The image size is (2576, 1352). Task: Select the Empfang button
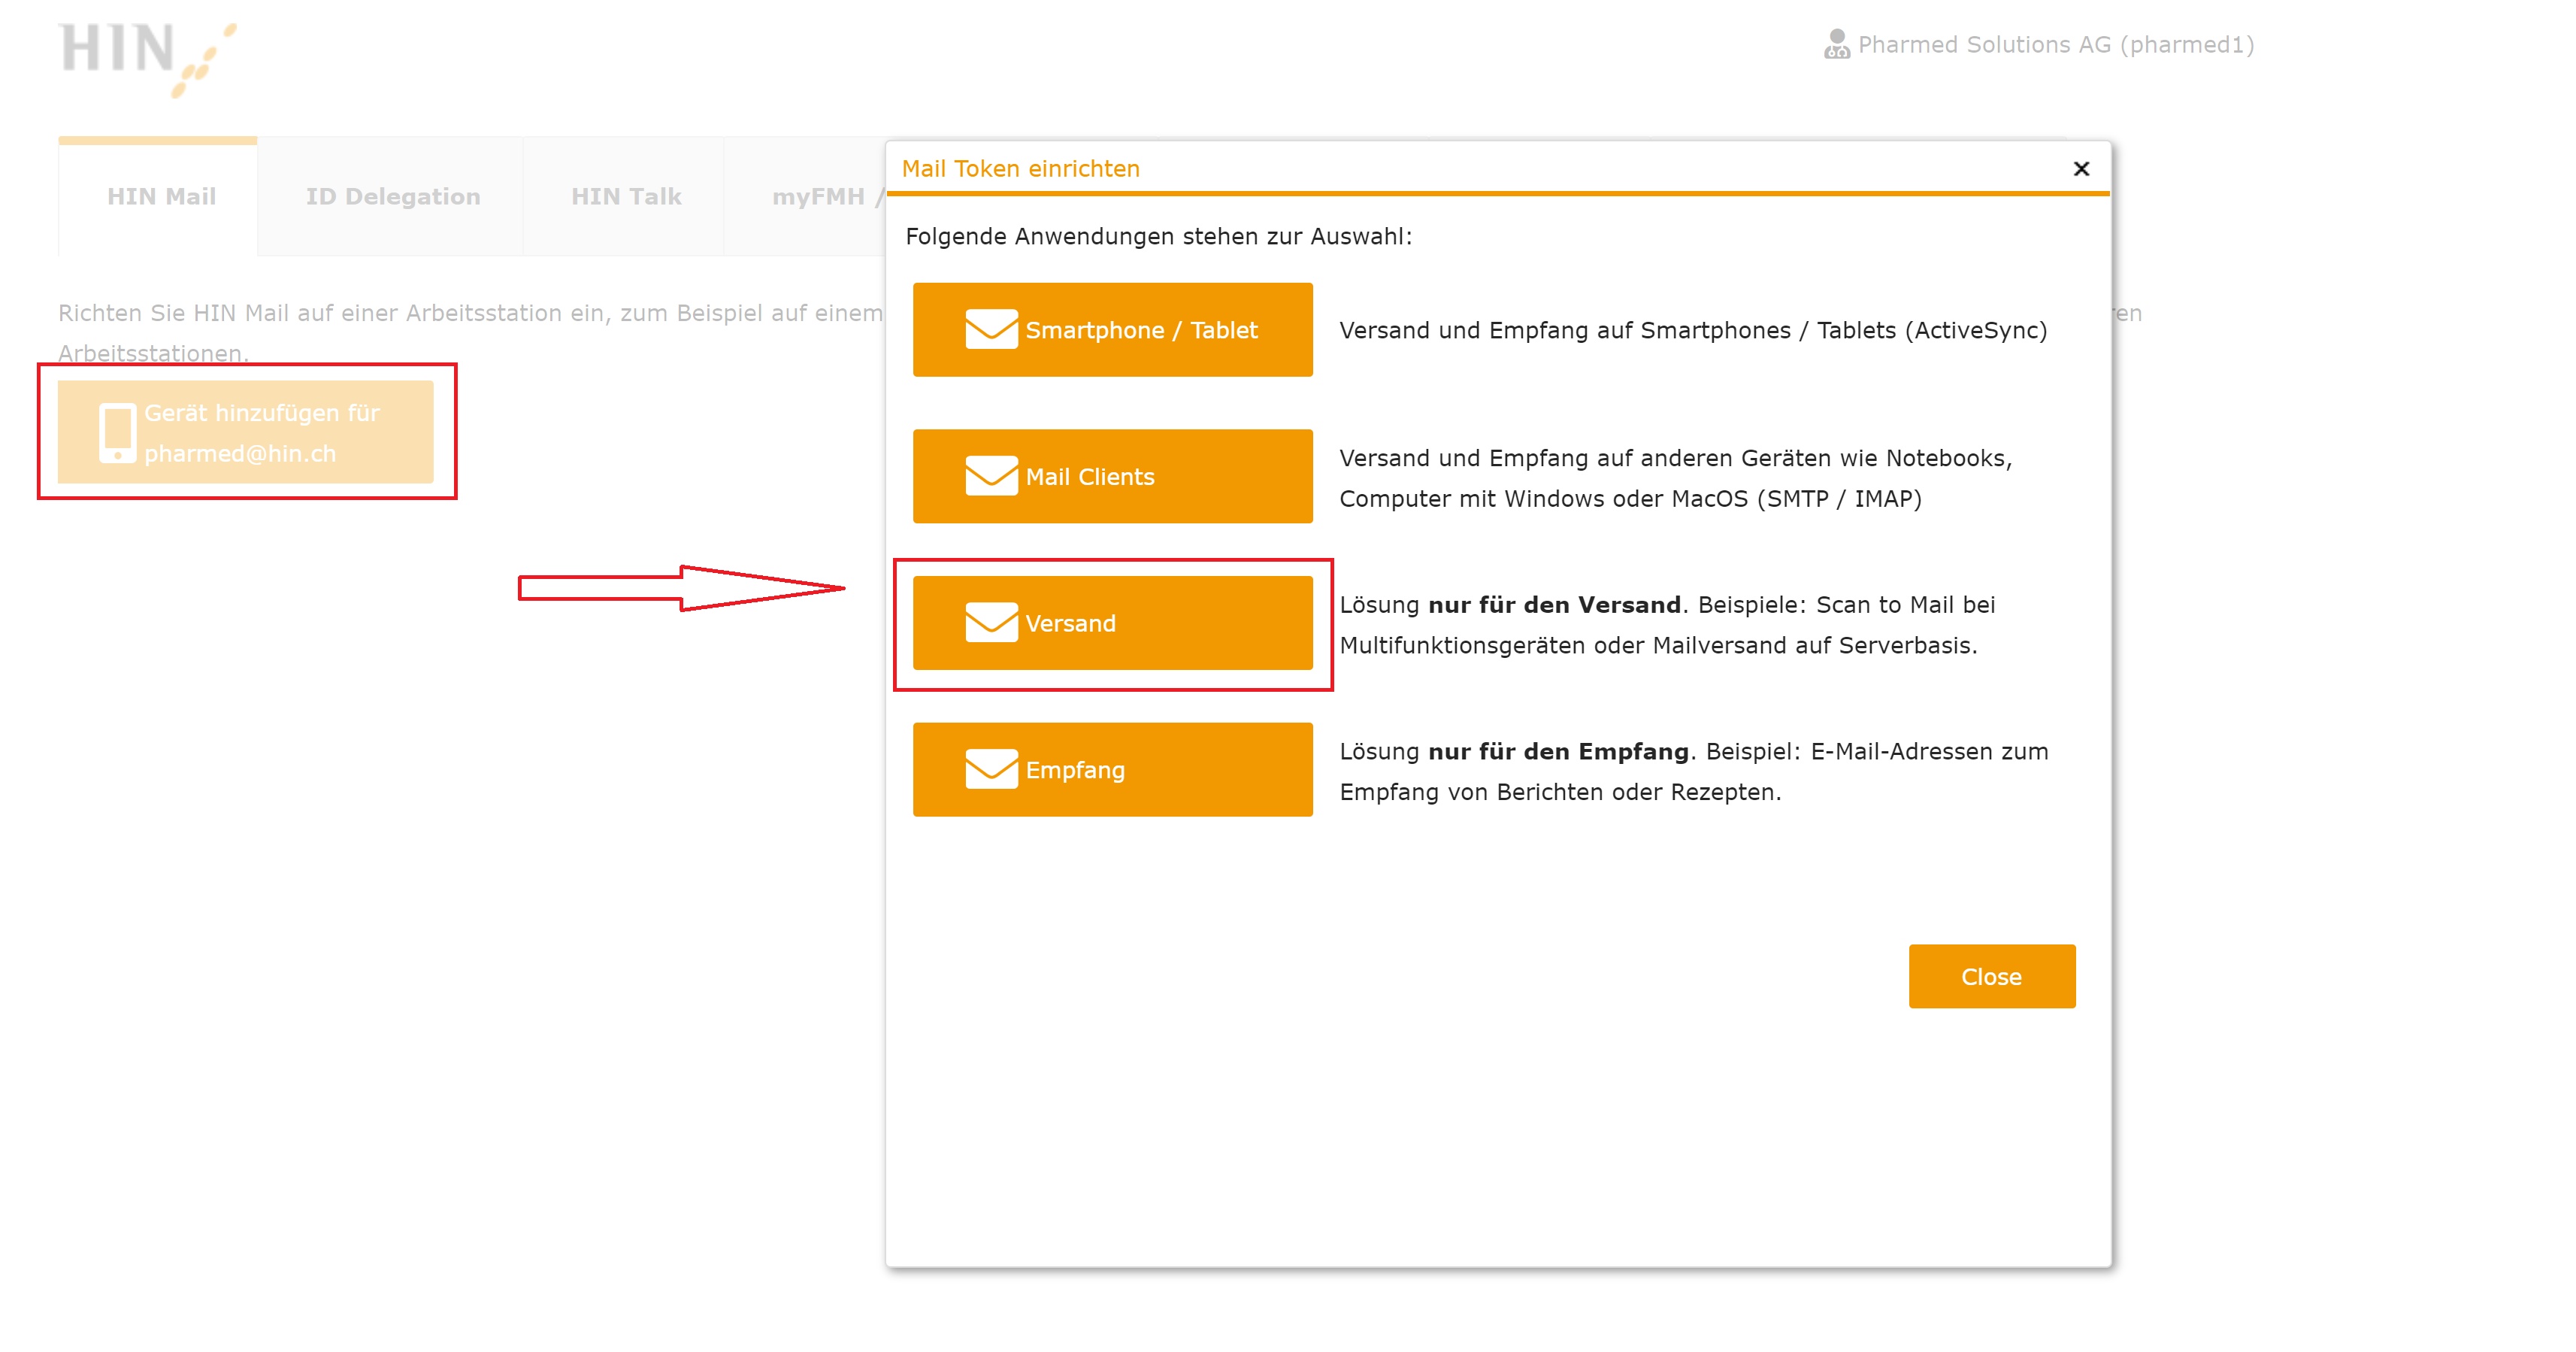tap(1112, 770)
